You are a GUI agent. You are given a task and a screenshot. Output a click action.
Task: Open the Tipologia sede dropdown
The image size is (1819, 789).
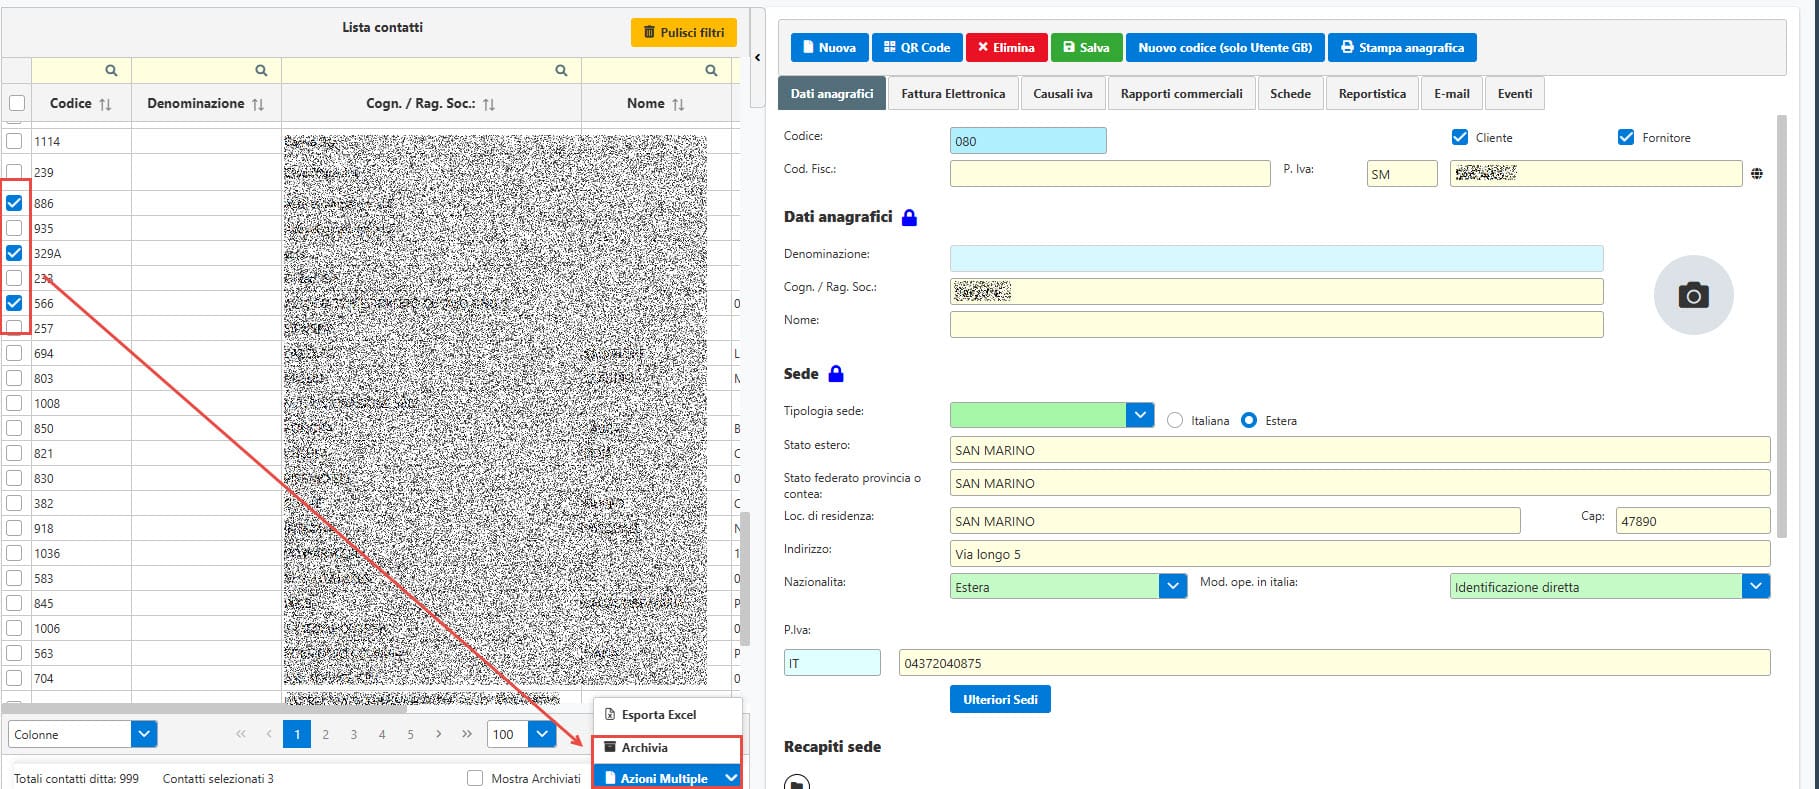pos(1139,414)
